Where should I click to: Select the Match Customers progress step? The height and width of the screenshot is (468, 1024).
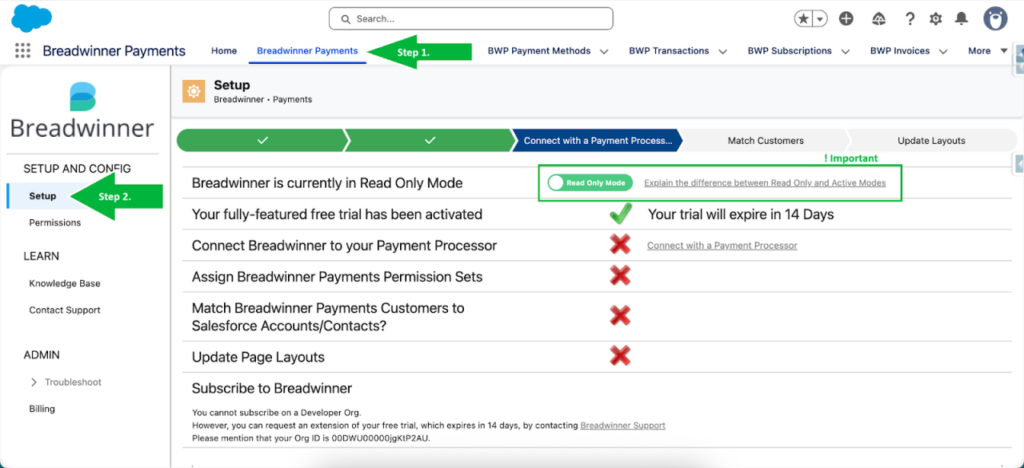(765, 140)
